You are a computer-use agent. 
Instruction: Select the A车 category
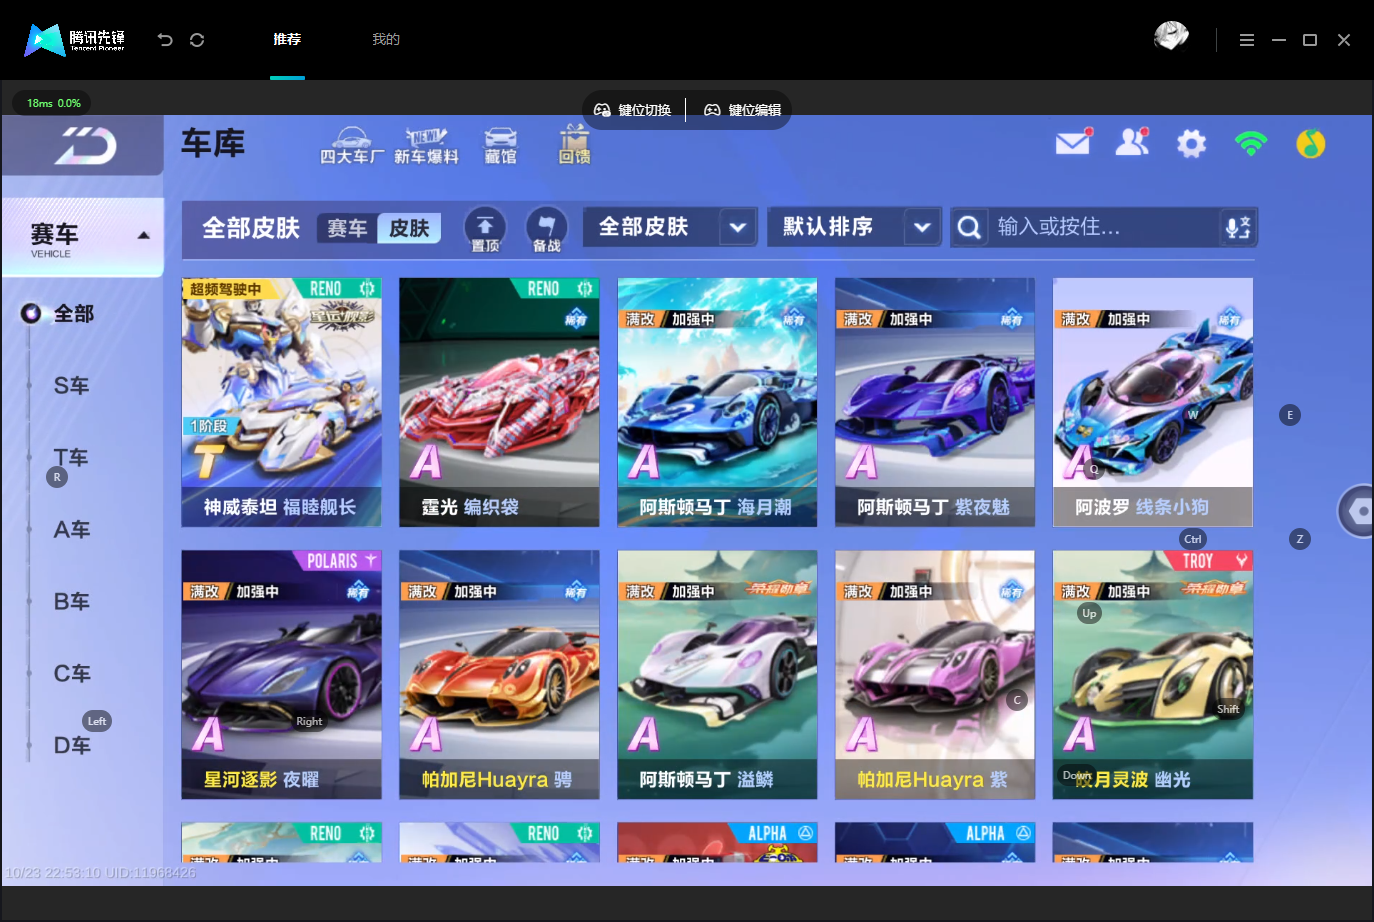point(71,530)
